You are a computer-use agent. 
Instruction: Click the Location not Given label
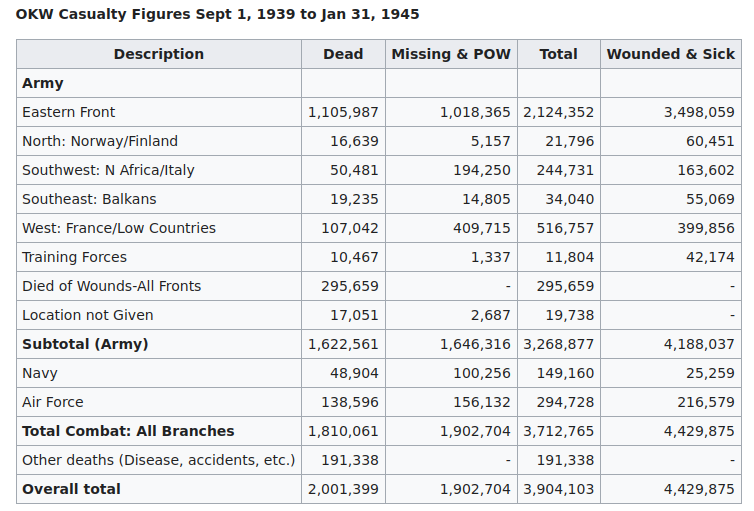[x=88, y=315]
